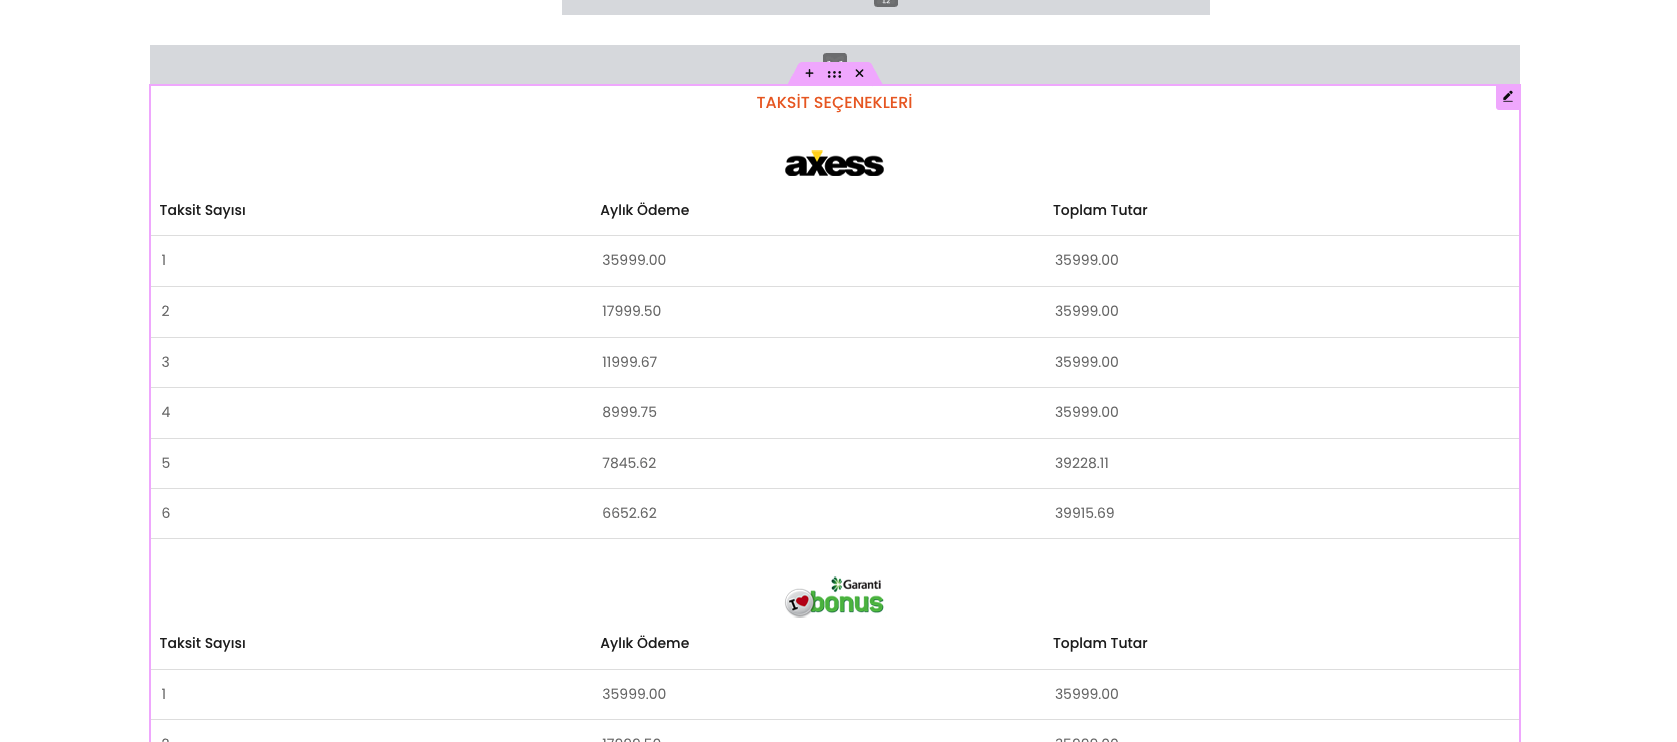The height and width of the screenshot is (742, 1677).
Task: Click the axess card logo
Action: [834, 164]
